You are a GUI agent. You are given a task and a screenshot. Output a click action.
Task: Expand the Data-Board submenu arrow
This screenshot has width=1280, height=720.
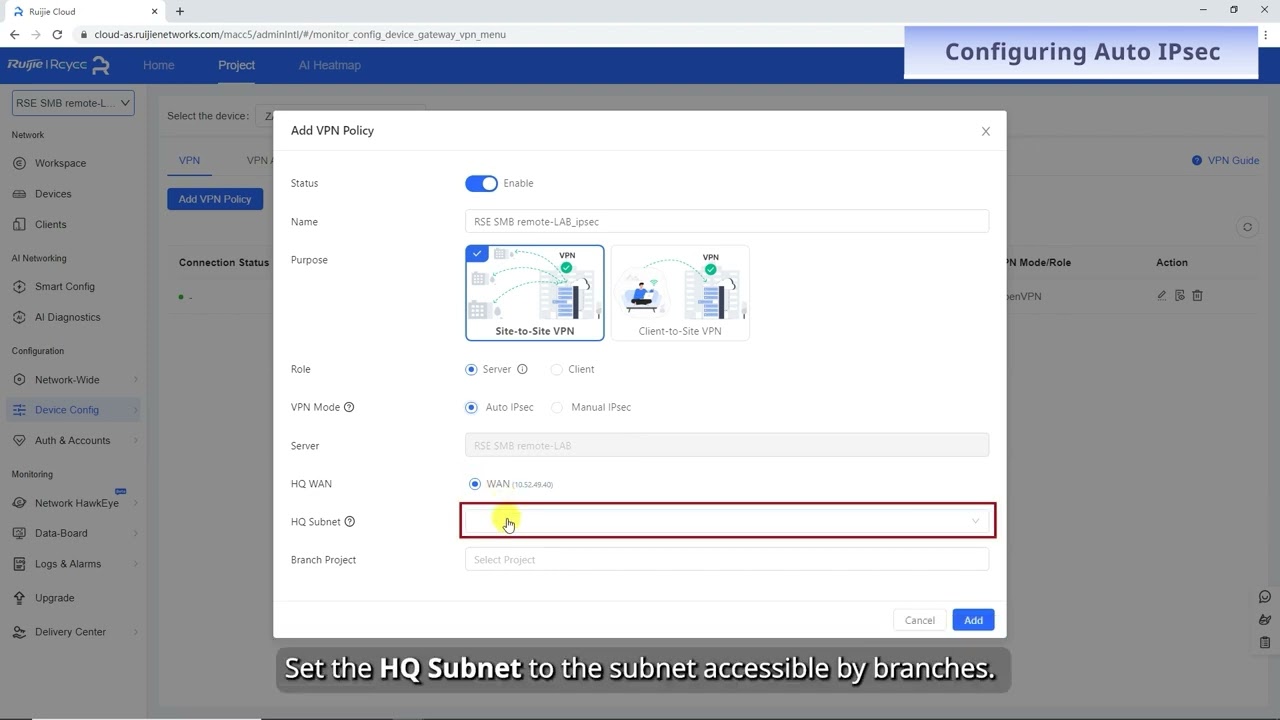[x=135, y=533]
